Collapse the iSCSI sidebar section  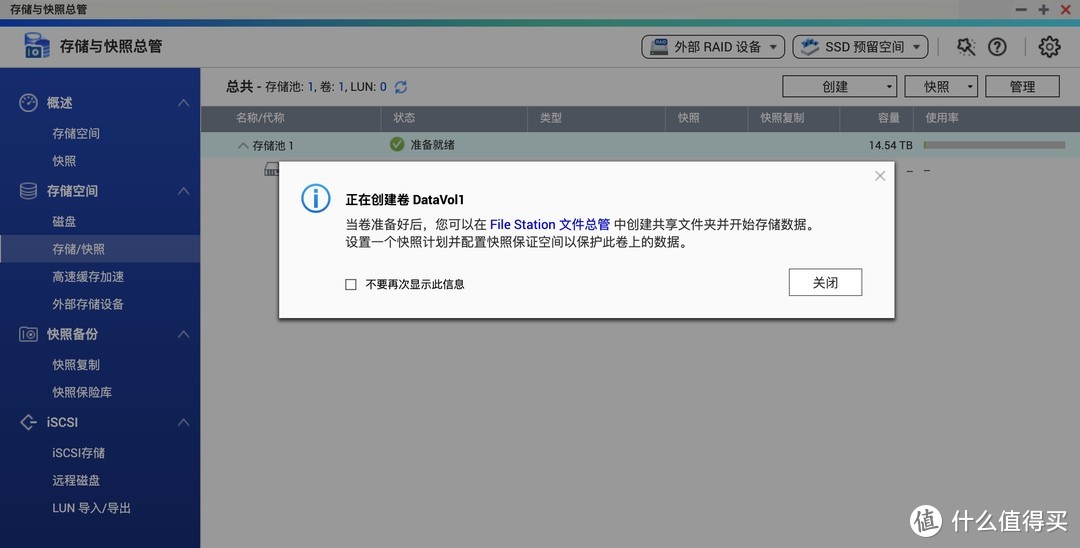point(183,422)
